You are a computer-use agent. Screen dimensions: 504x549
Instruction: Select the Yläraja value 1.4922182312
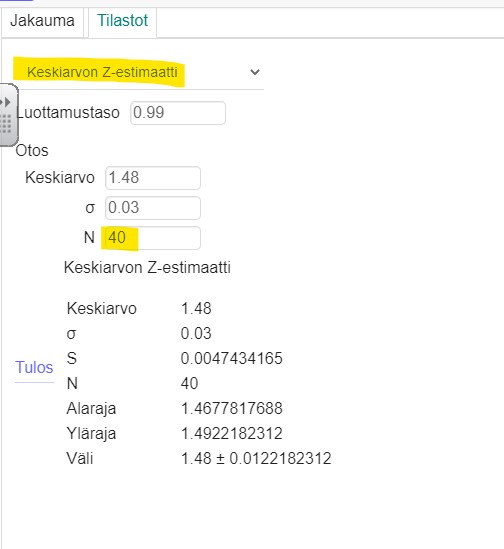click(232, 434)
